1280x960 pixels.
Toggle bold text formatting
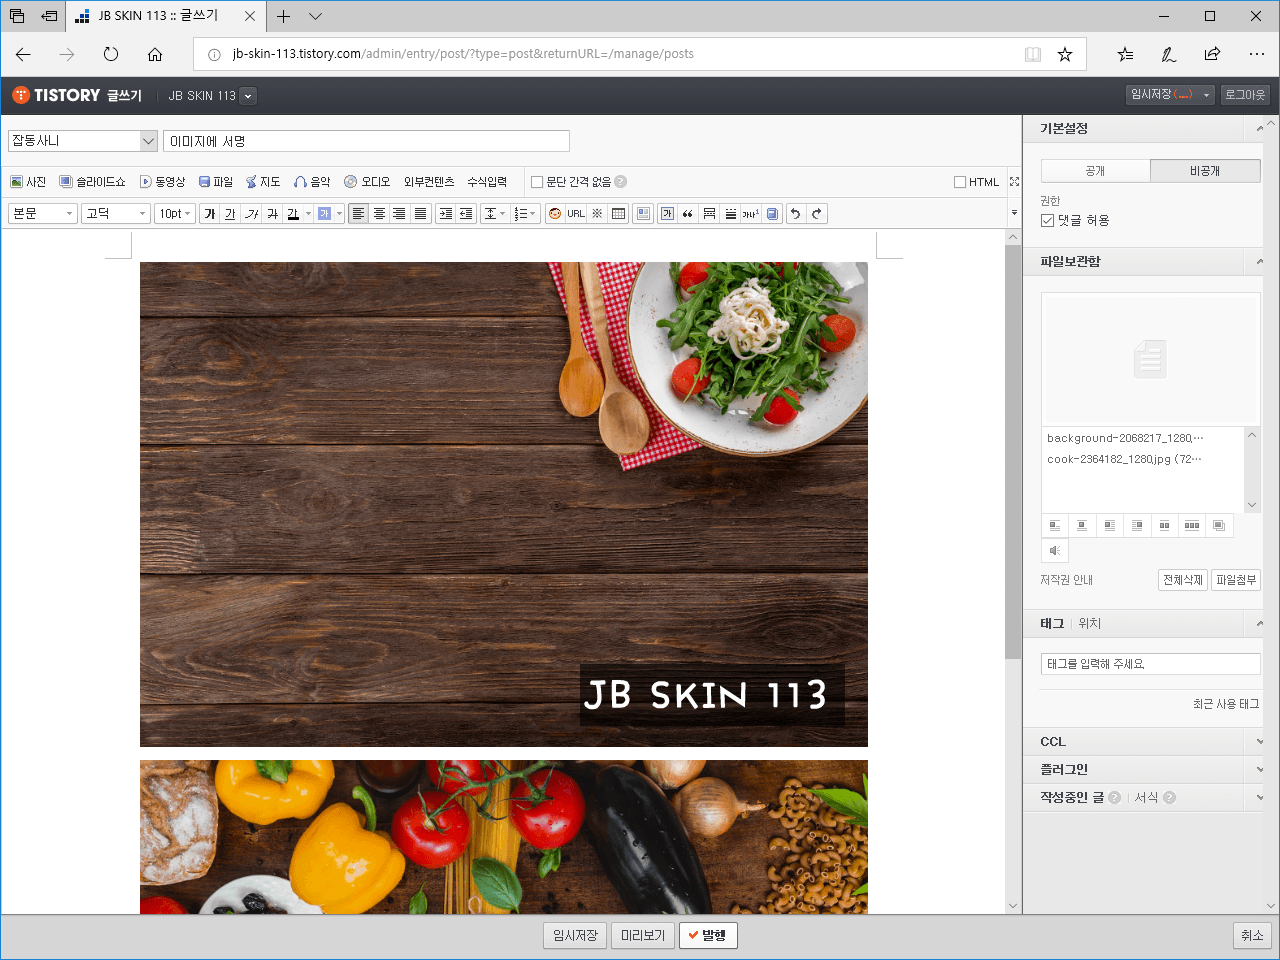210,214
